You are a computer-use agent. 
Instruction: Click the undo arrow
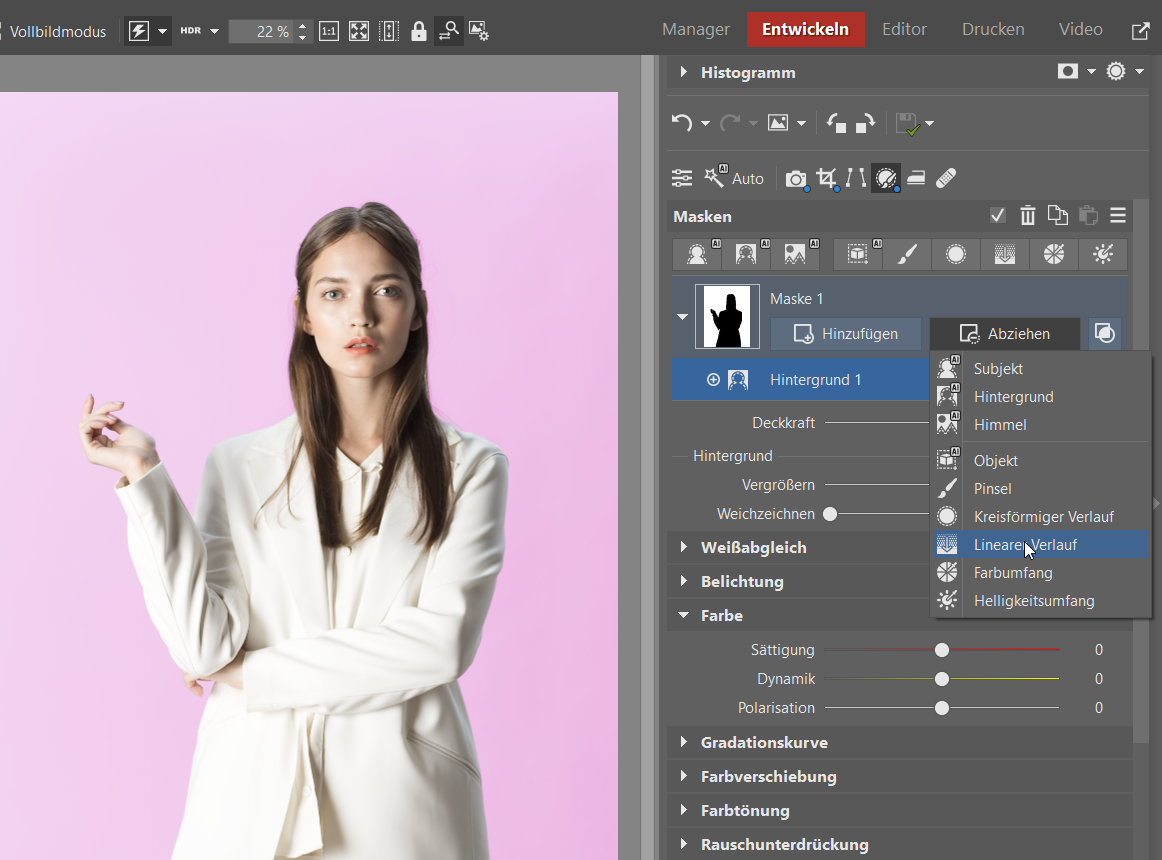point(682,123)
